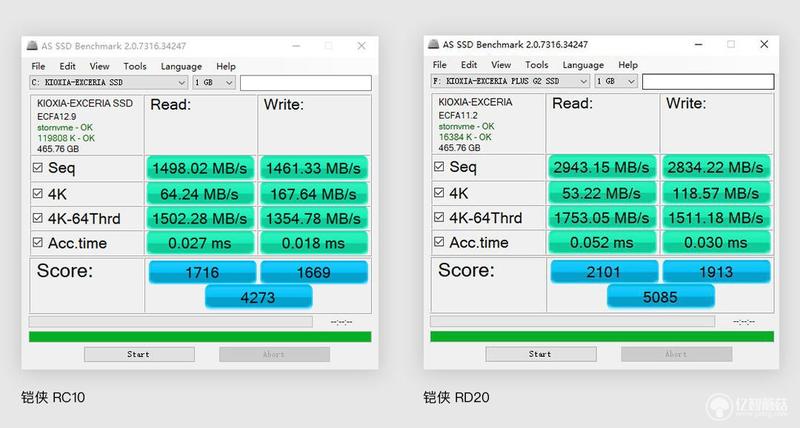
Task: Close the right AS SSD Benchmark window
Action: pyautogui.click(x=764, y=44)
